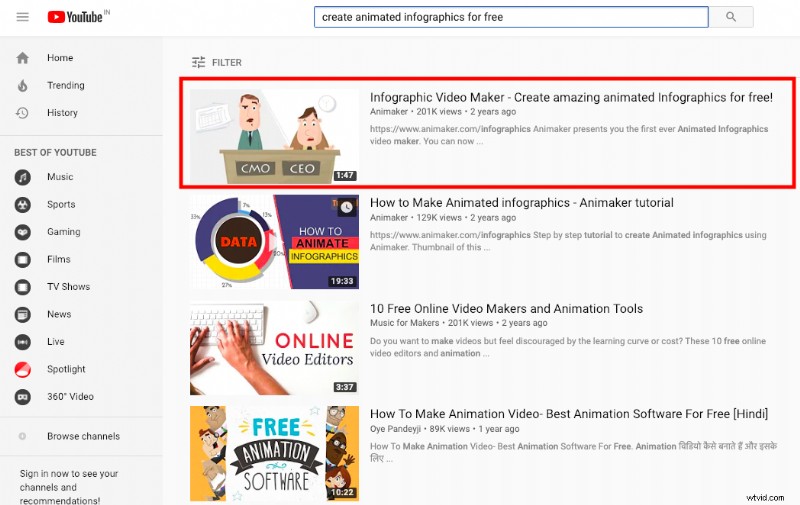
Task: Select Music in Best of YouTube
Action: click(60, 177)
